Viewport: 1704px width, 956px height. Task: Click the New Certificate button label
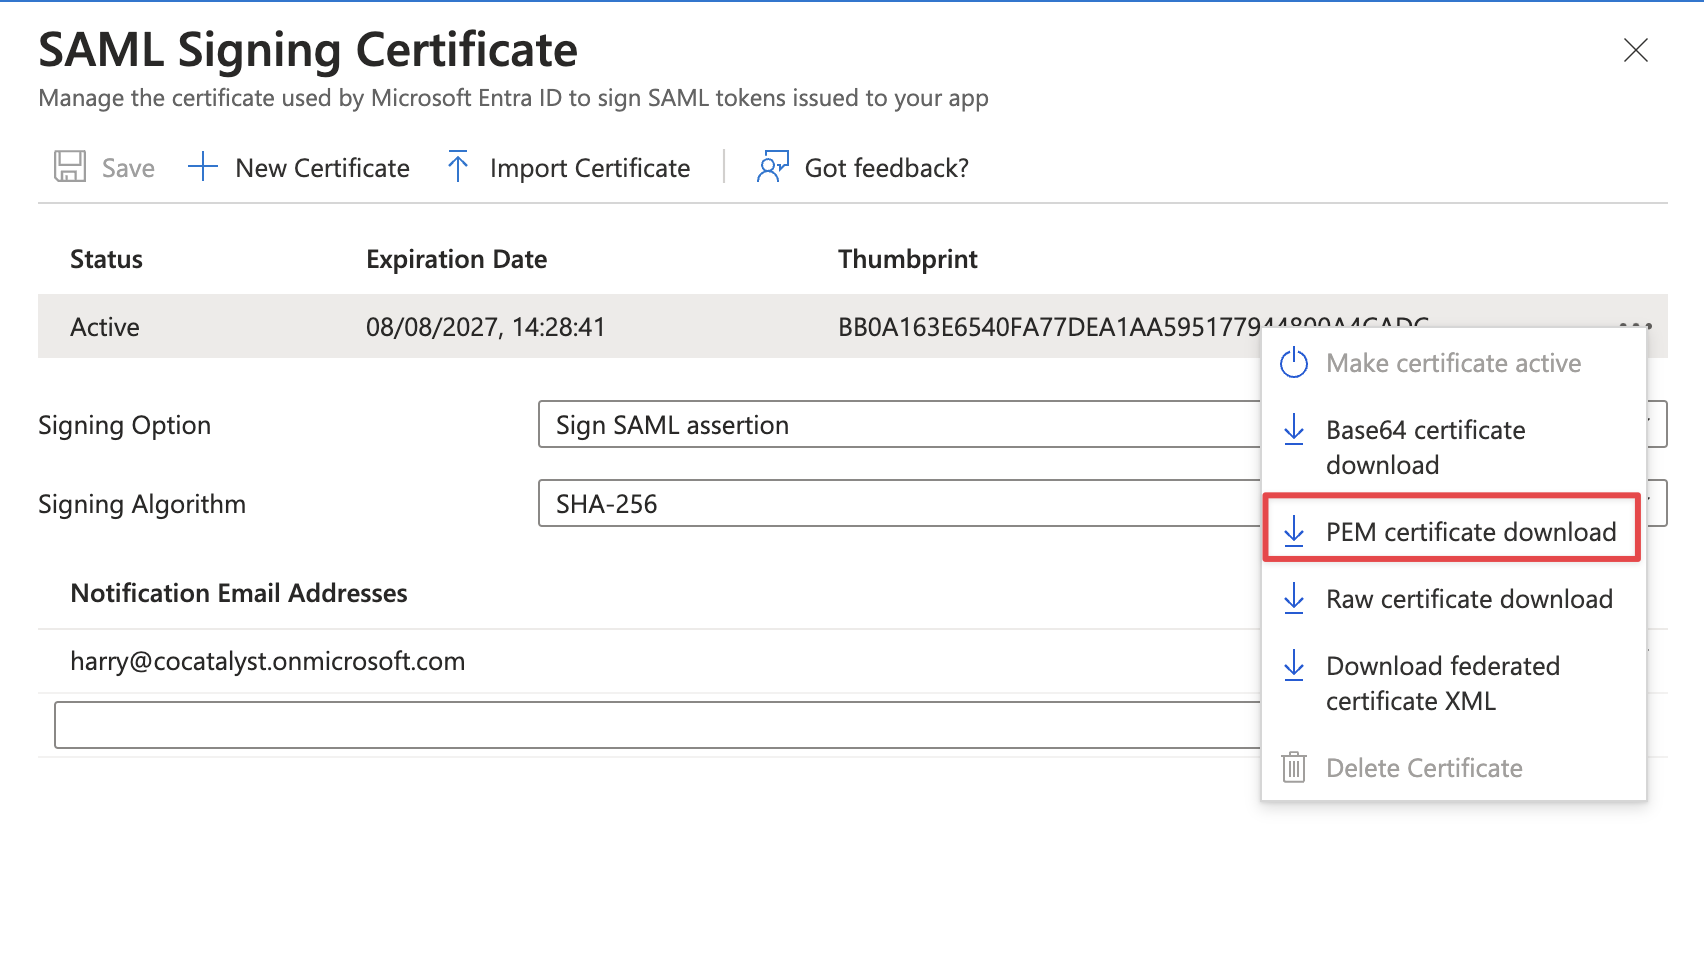click(322, 168)
